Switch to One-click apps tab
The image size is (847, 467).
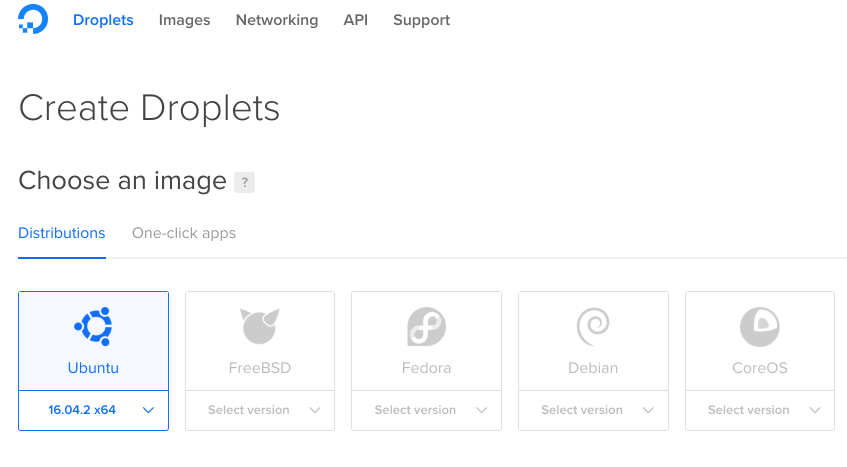point(184,233)
